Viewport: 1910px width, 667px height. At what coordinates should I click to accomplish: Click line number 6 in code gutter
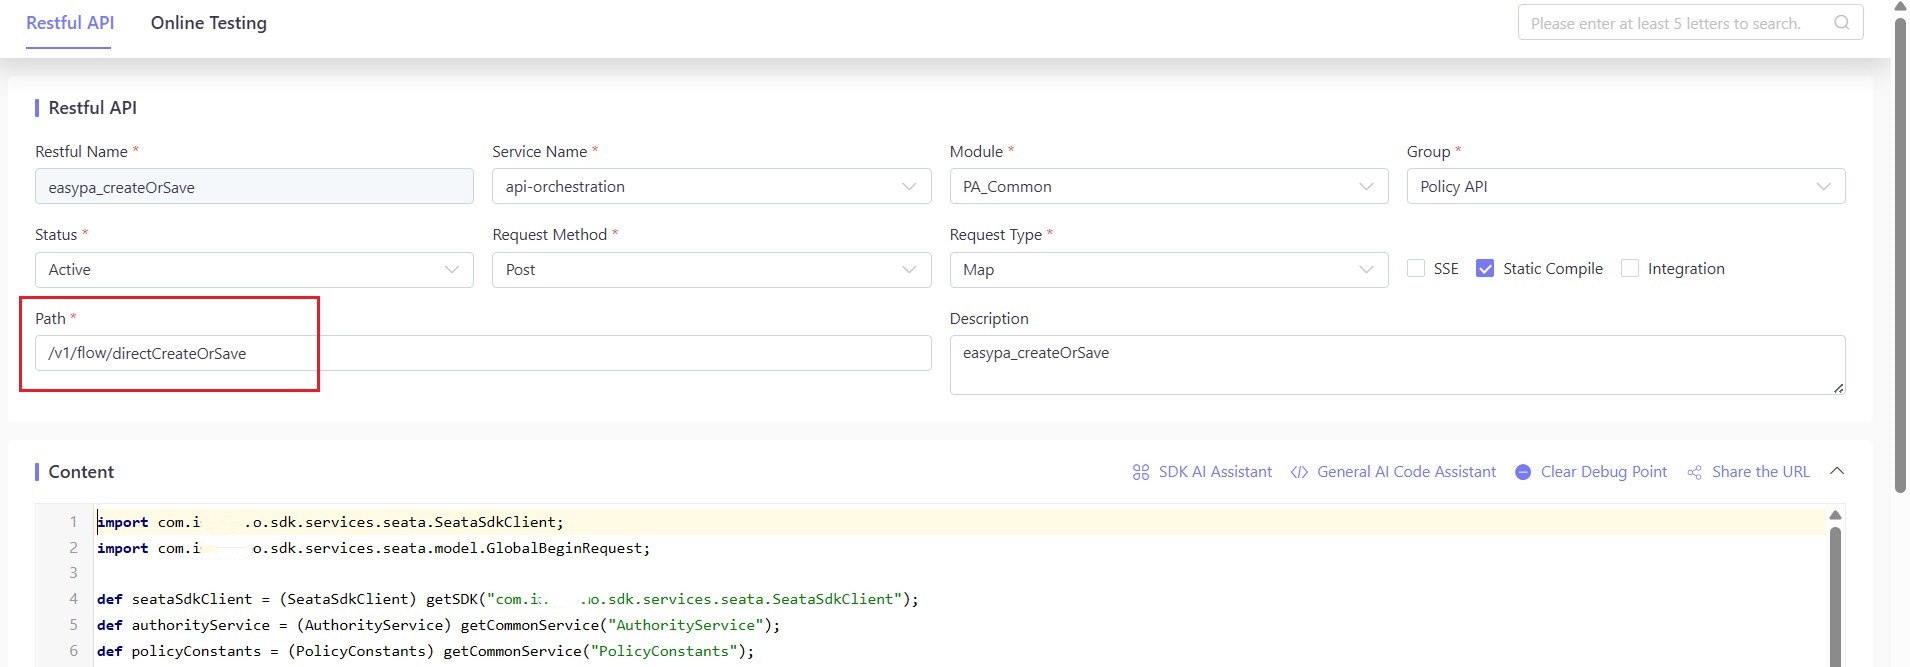pyautogui.click(x=73, y=651)
